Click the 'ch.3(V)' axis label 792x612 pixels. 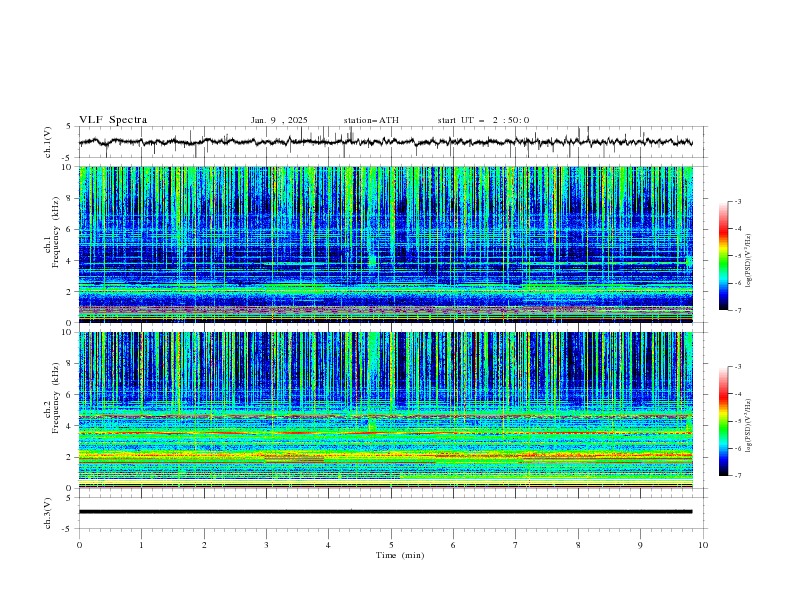[48, 513]
